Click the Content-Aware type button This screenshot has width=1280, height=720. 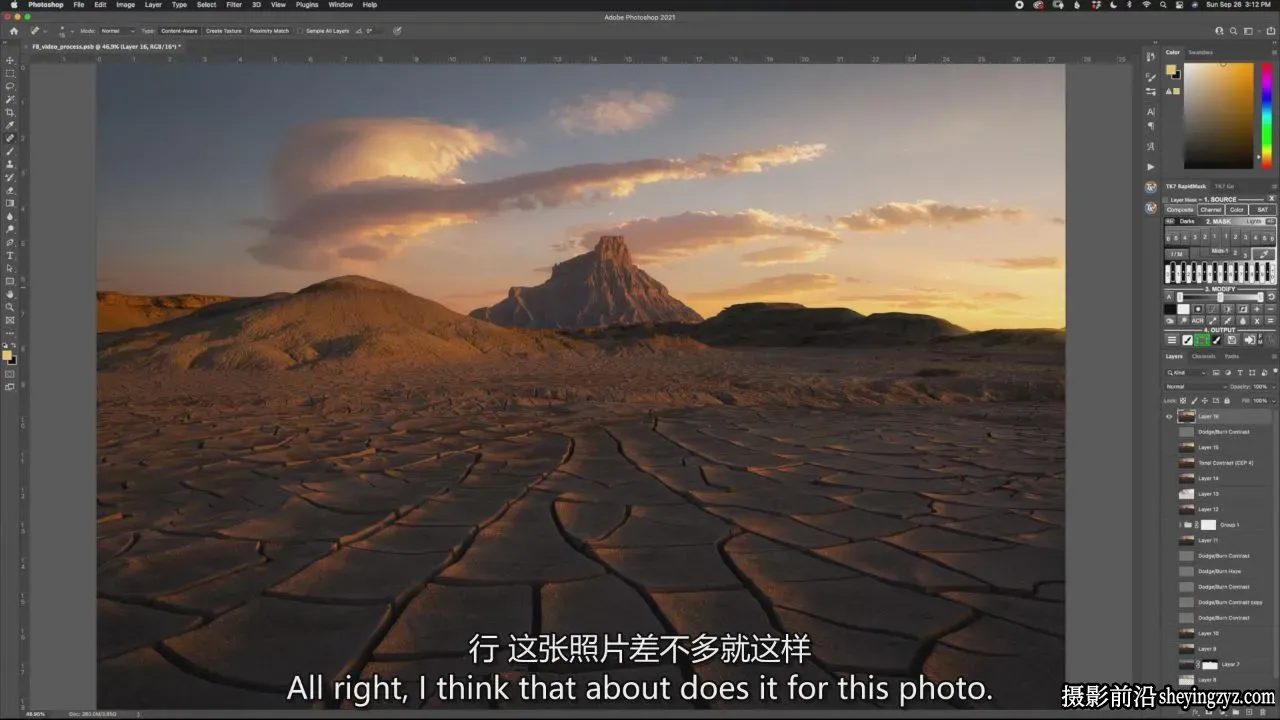180,31
